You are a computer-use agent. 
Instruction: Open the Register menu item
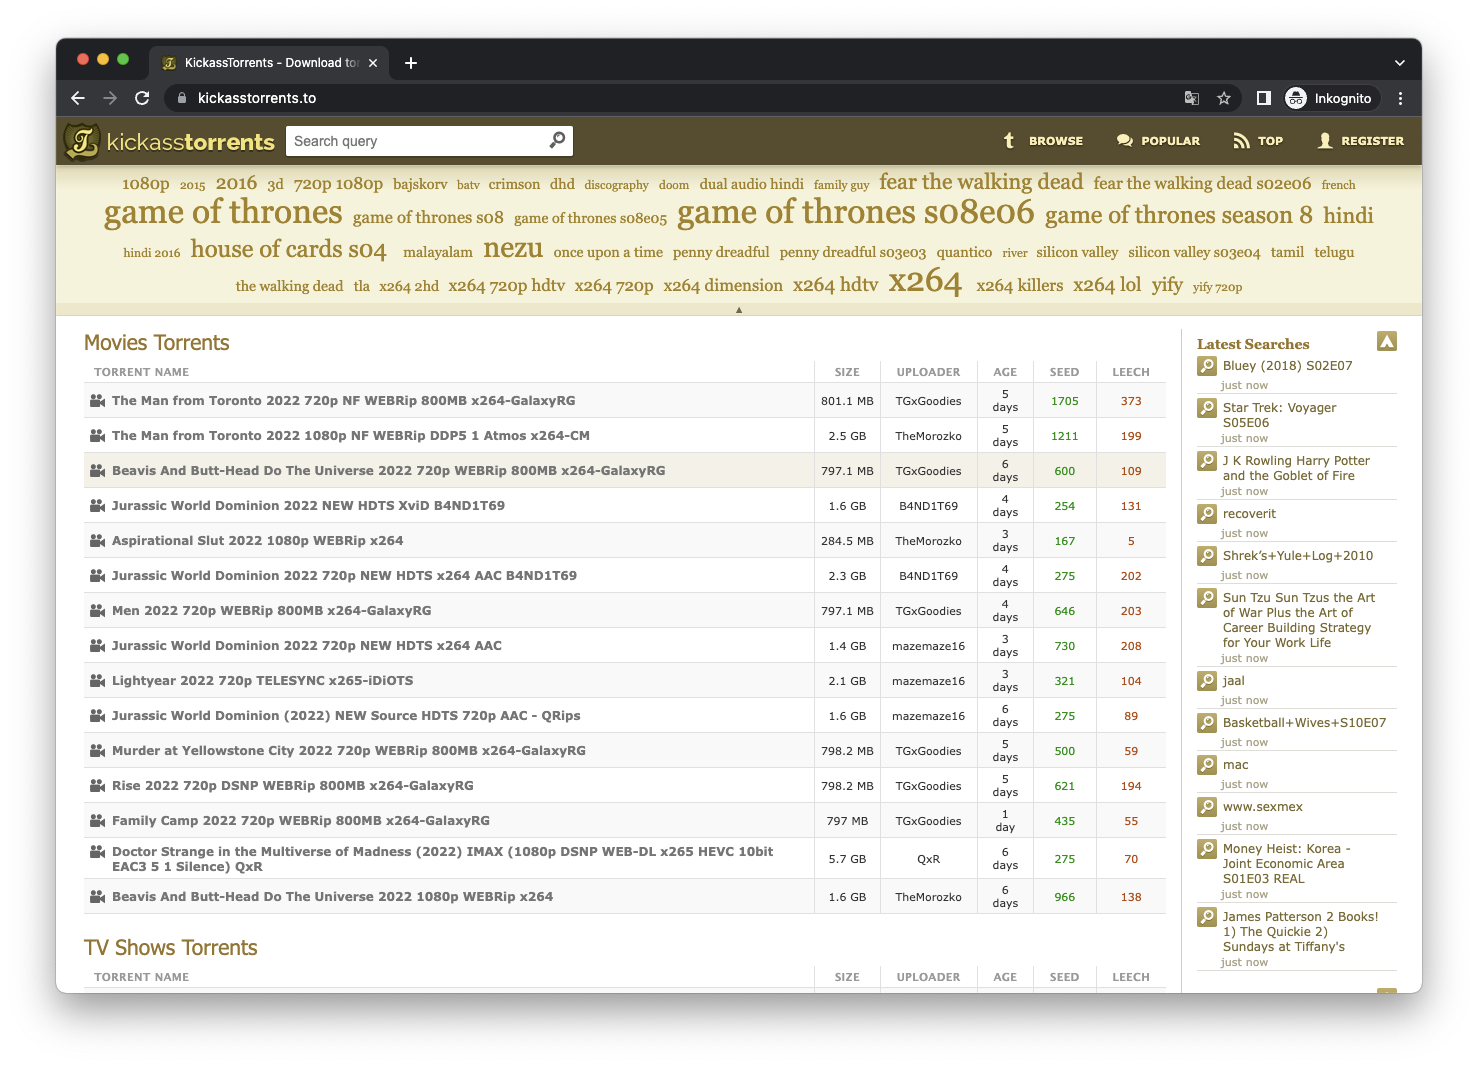[x=1361, y=141]
